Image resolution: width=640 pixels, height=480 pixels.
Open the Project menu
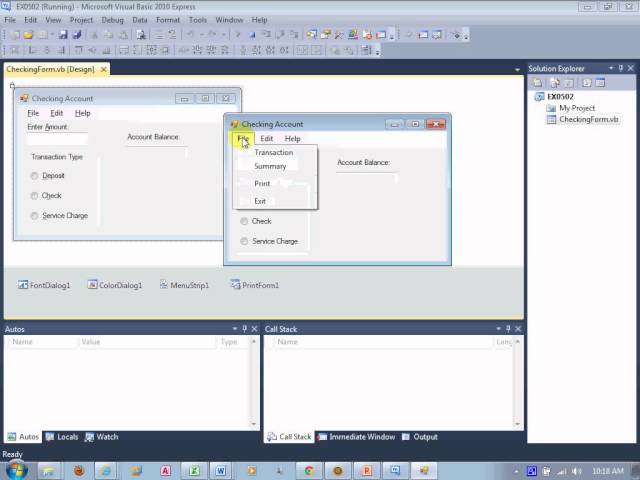point(81,20)
